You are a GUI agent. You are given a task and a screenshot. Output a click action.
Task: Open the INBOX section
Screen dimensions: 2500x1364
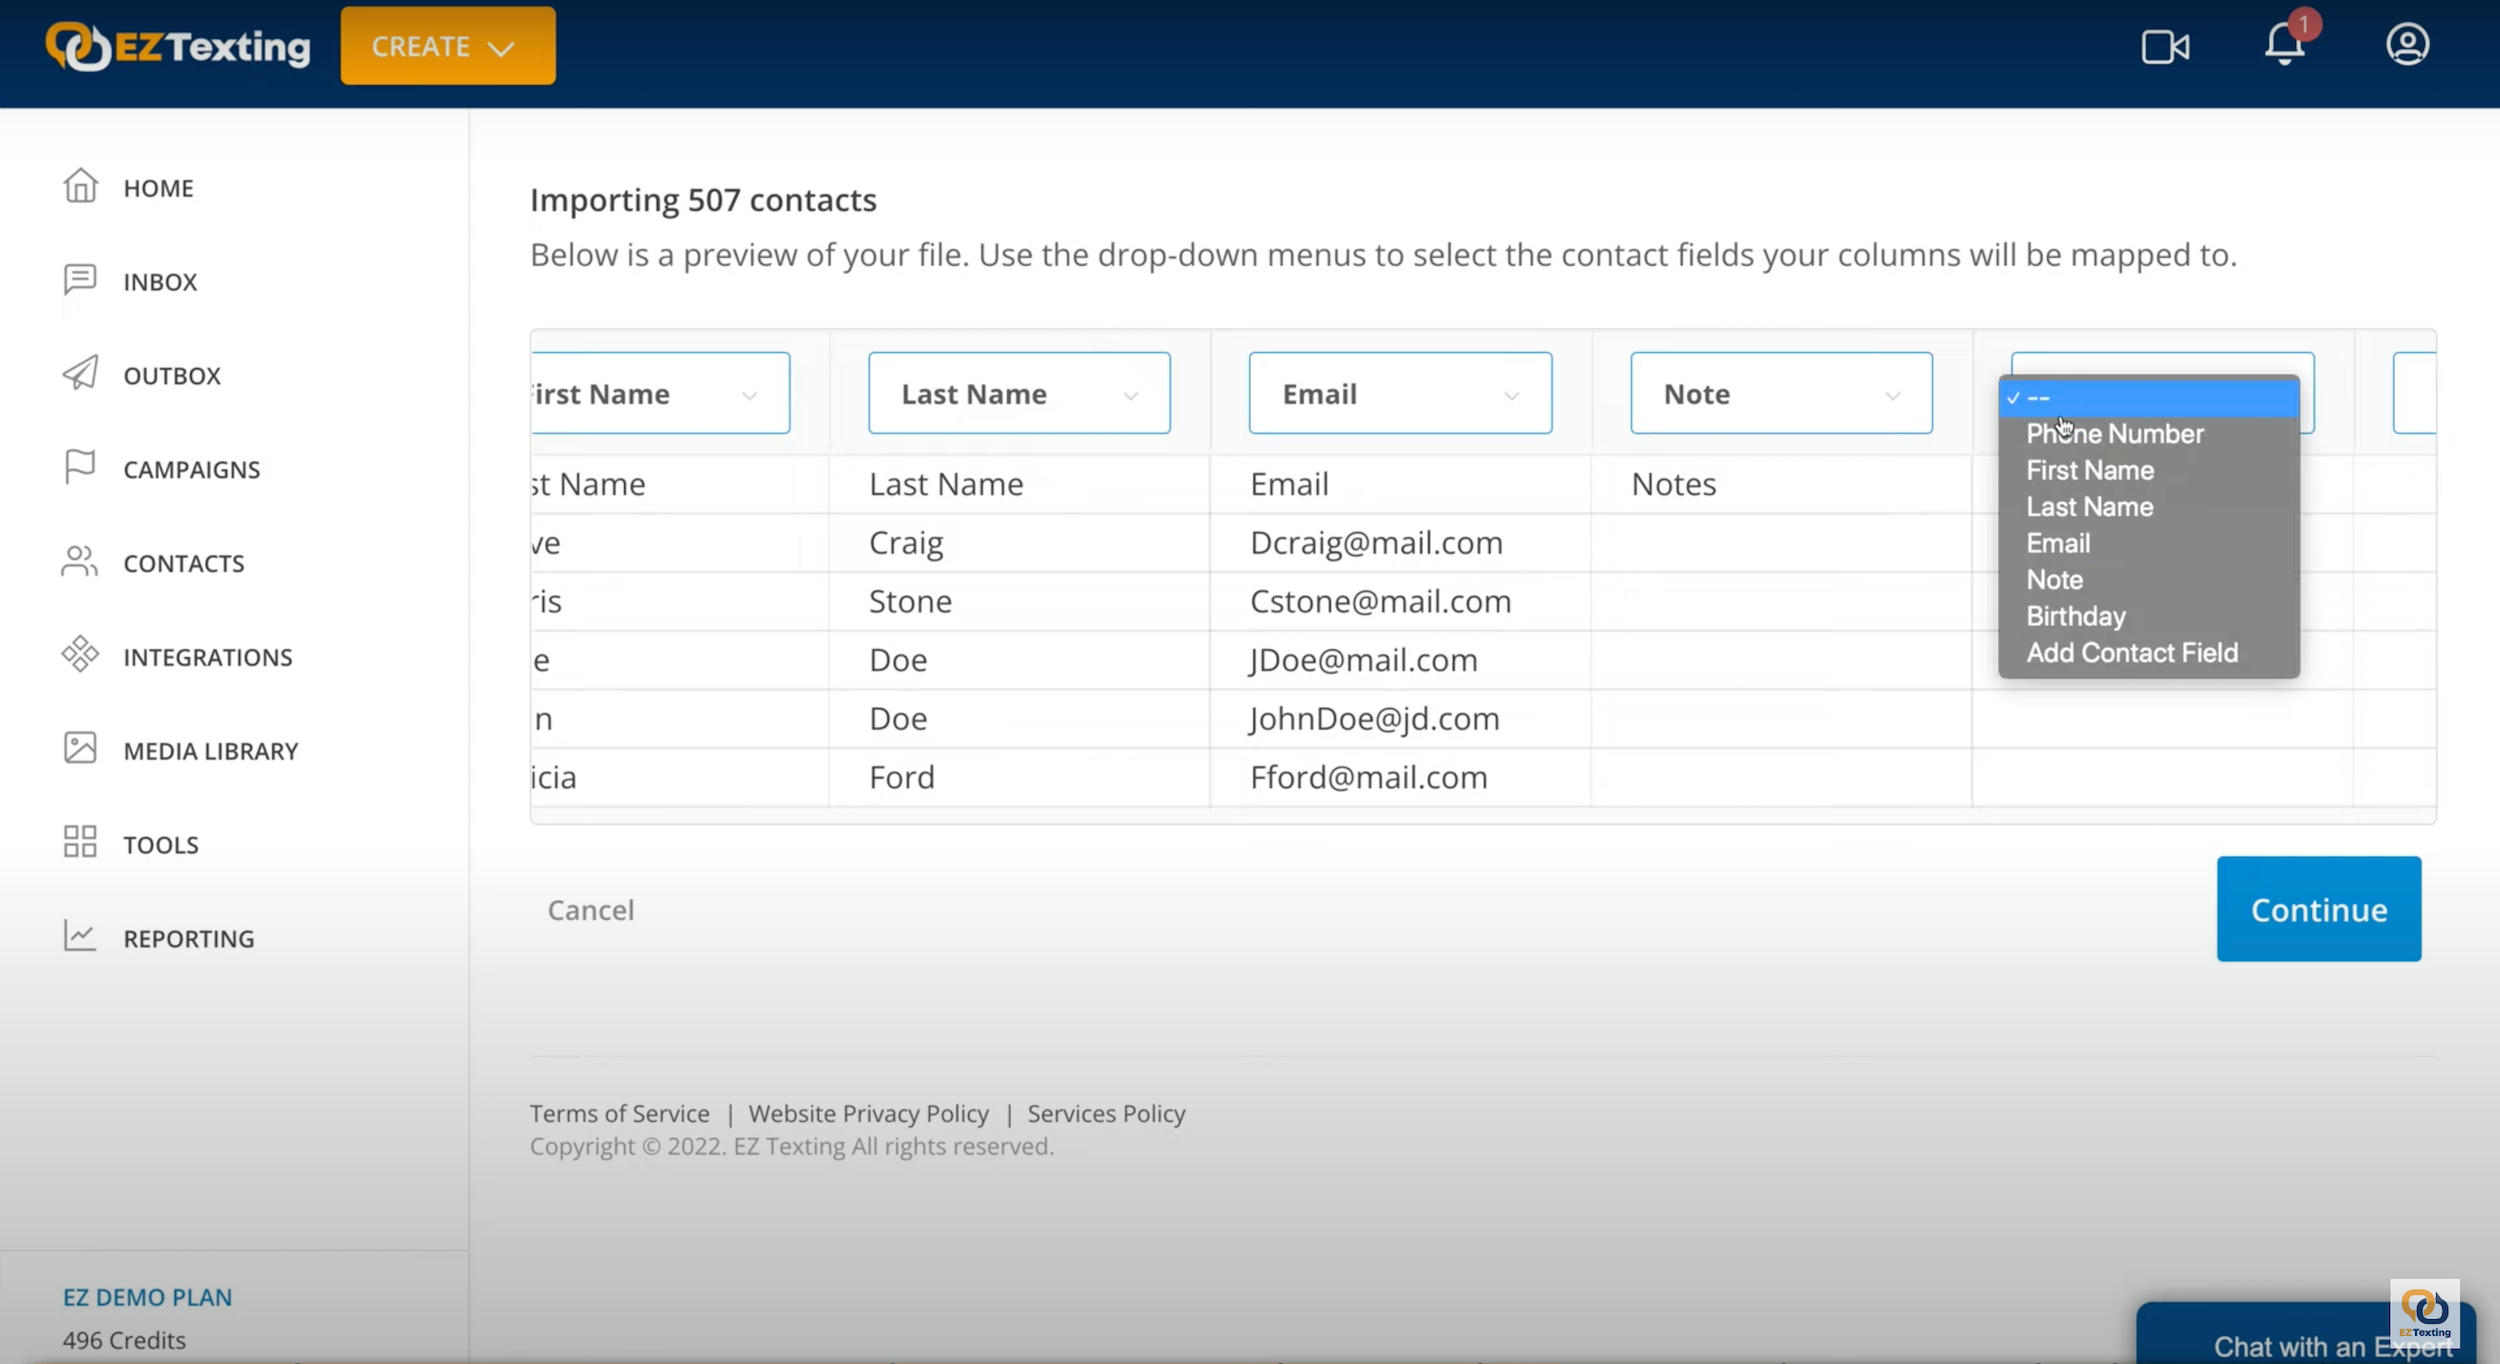(161, 281)
